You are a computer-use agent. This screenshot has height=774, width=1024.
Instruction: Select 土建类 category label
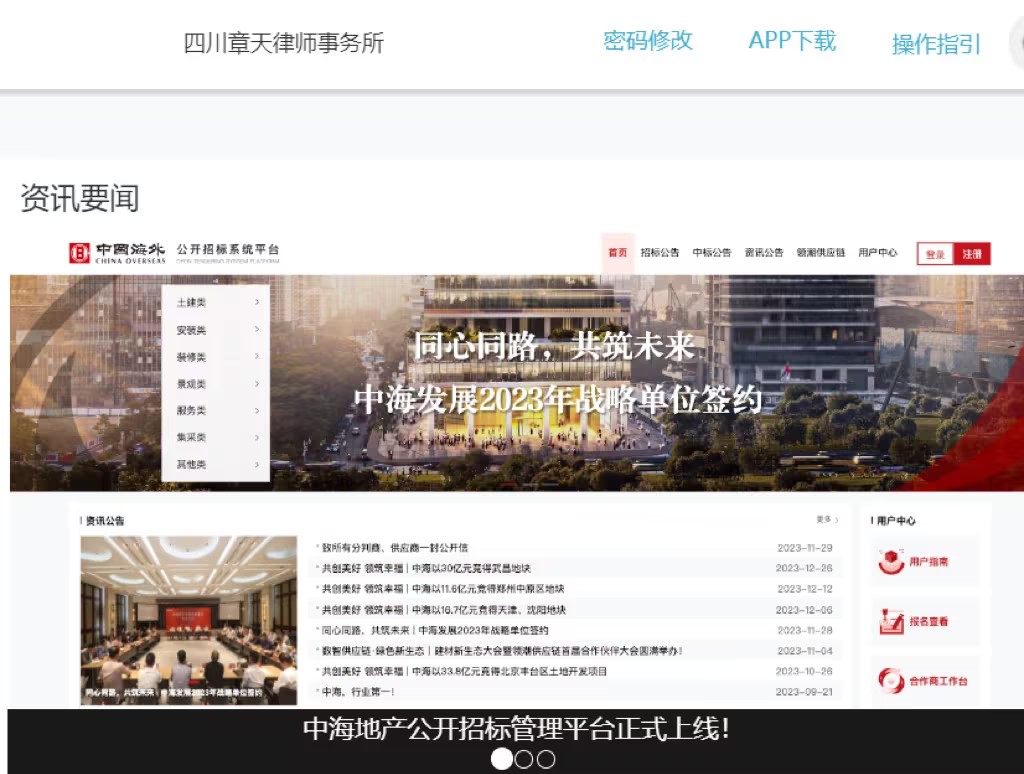tap(191, 302)
